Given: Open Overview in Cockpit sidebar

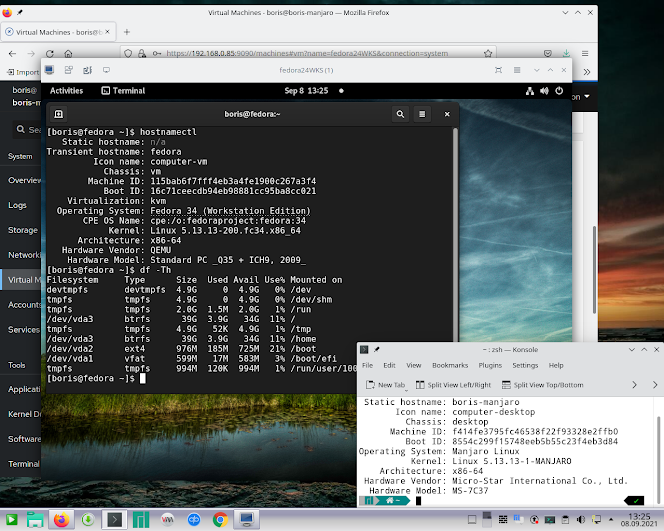Looking at the screenshot, I should [x=25, y=180].
